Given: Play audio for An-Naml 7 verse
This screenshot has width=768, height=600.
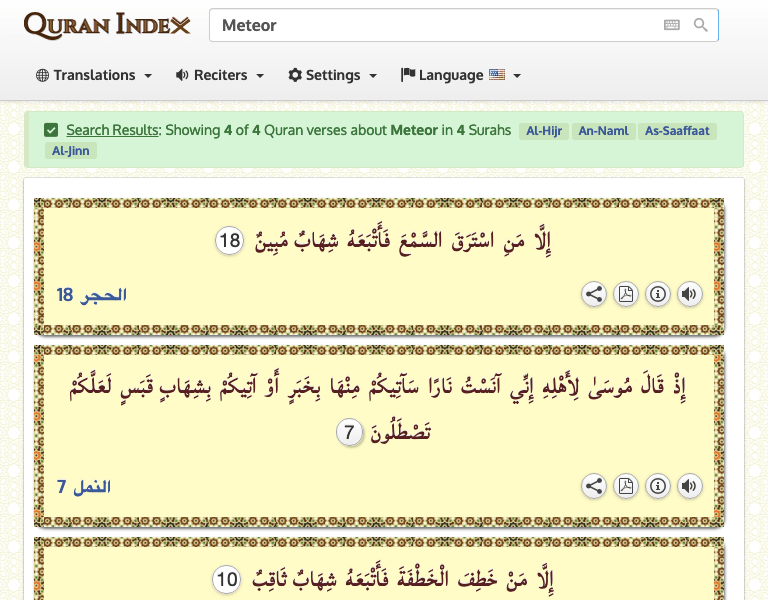Looking at the screenshot, I should point(690,486).
